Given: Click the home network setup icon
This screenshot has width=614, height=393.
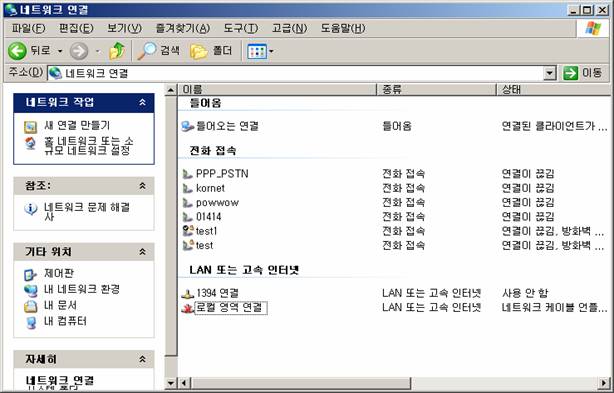Looking at the screenshot, I should coord(31,143).
